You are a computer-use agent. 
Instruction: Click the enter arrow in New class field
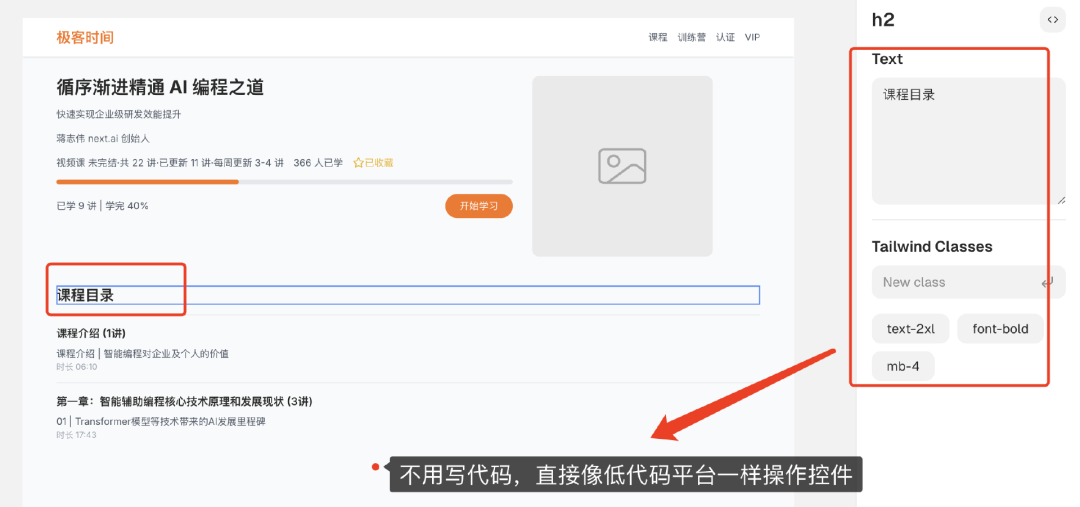[x=1047, y=282]
